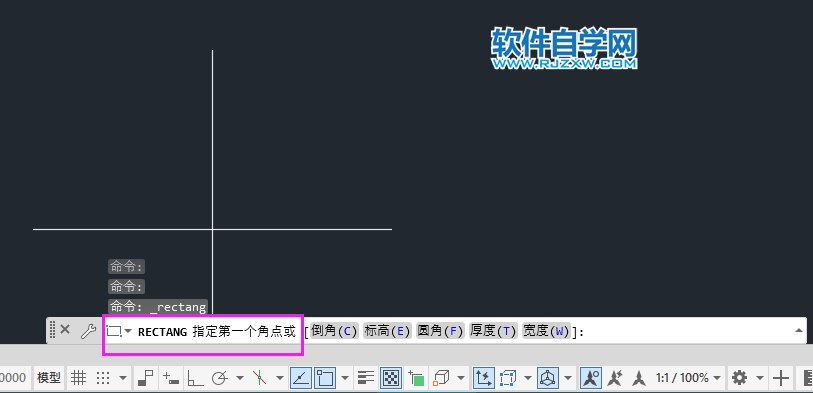813x393 pixels.
Task: Open isometric drafting plane dropdown
Action: 279,378
